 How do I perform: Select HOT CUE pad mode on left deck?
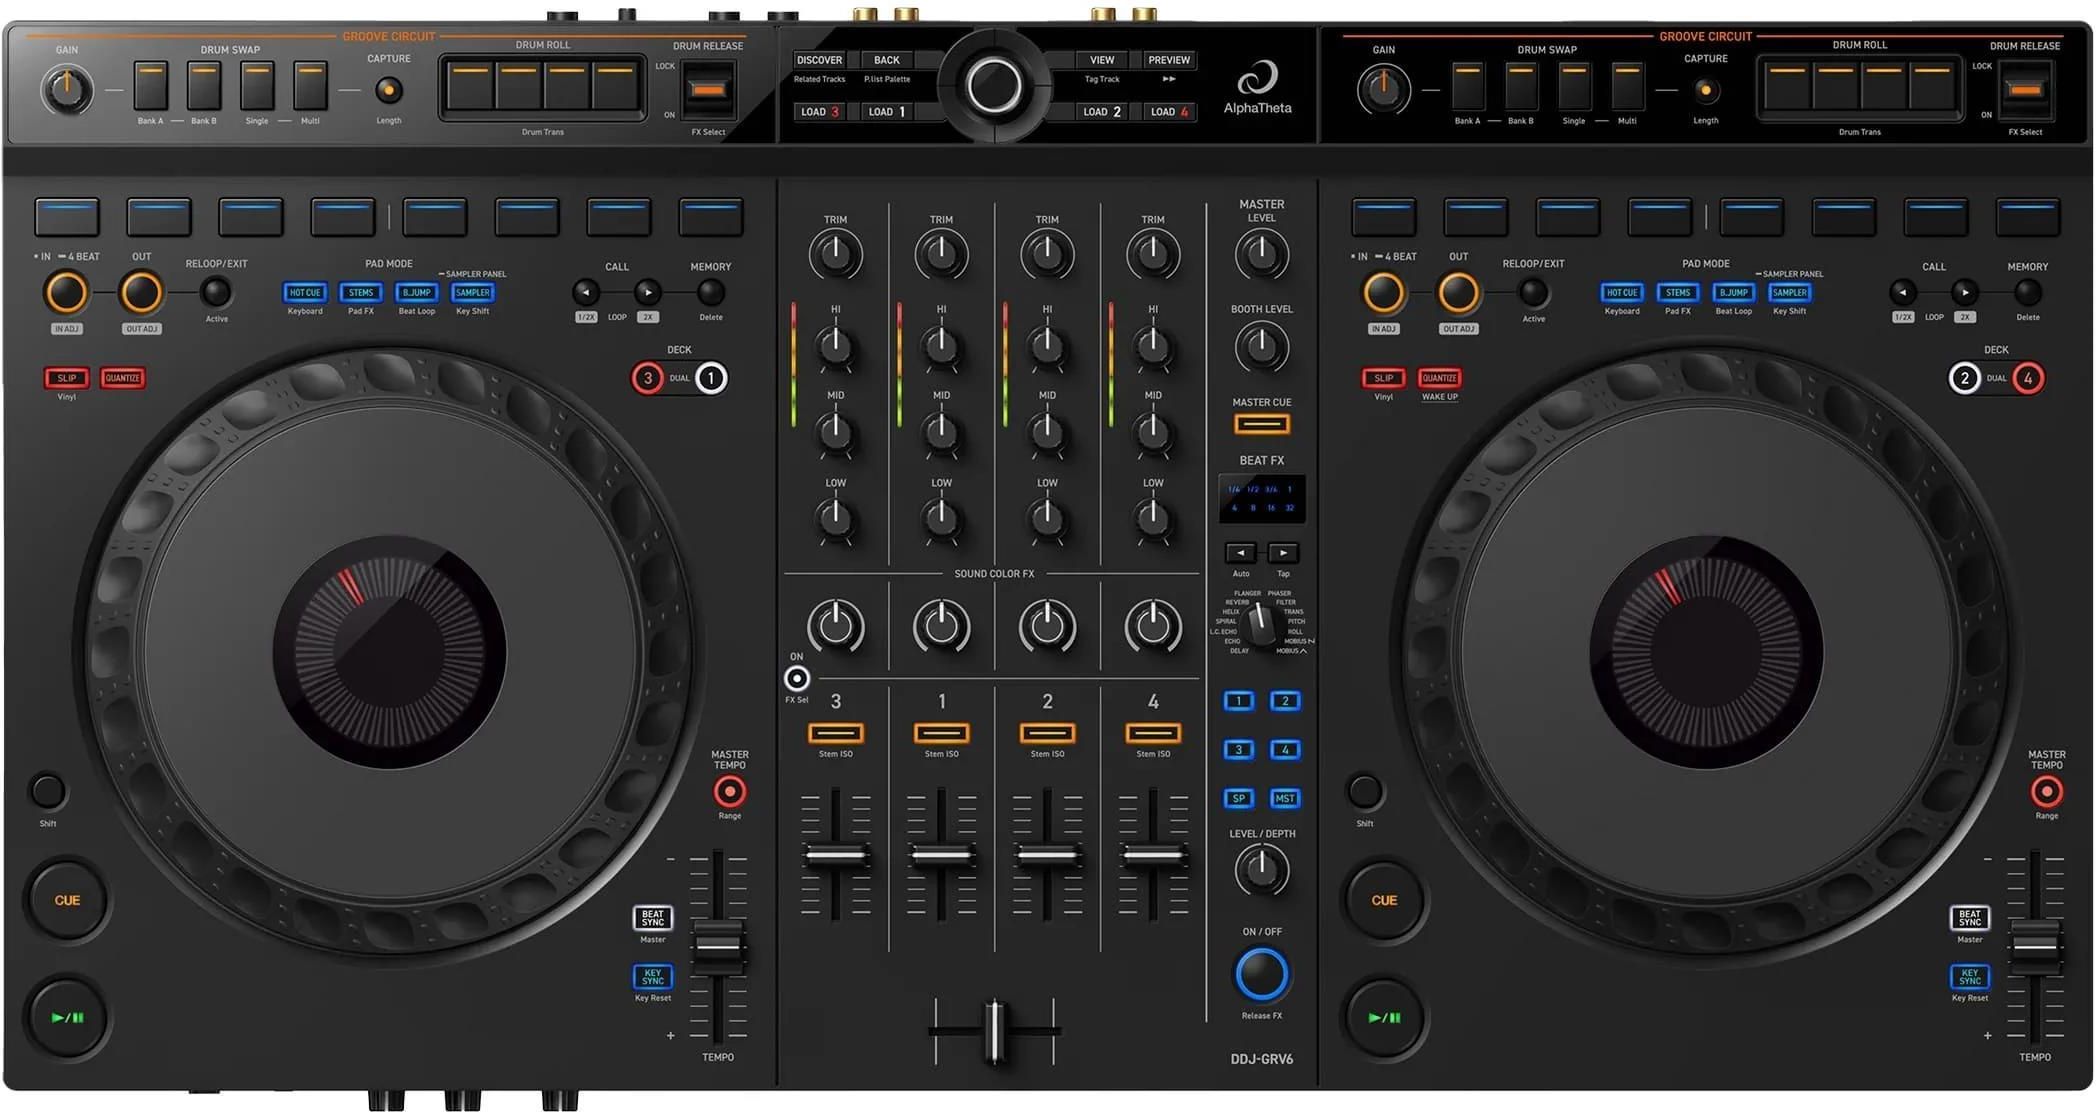click(305, 293)
